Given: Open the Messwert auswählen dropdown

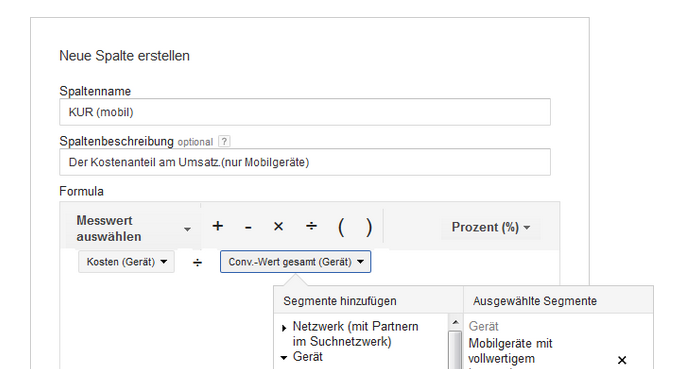Looking at the screenshot, I should pyautogui.click(x=133, y=228).
